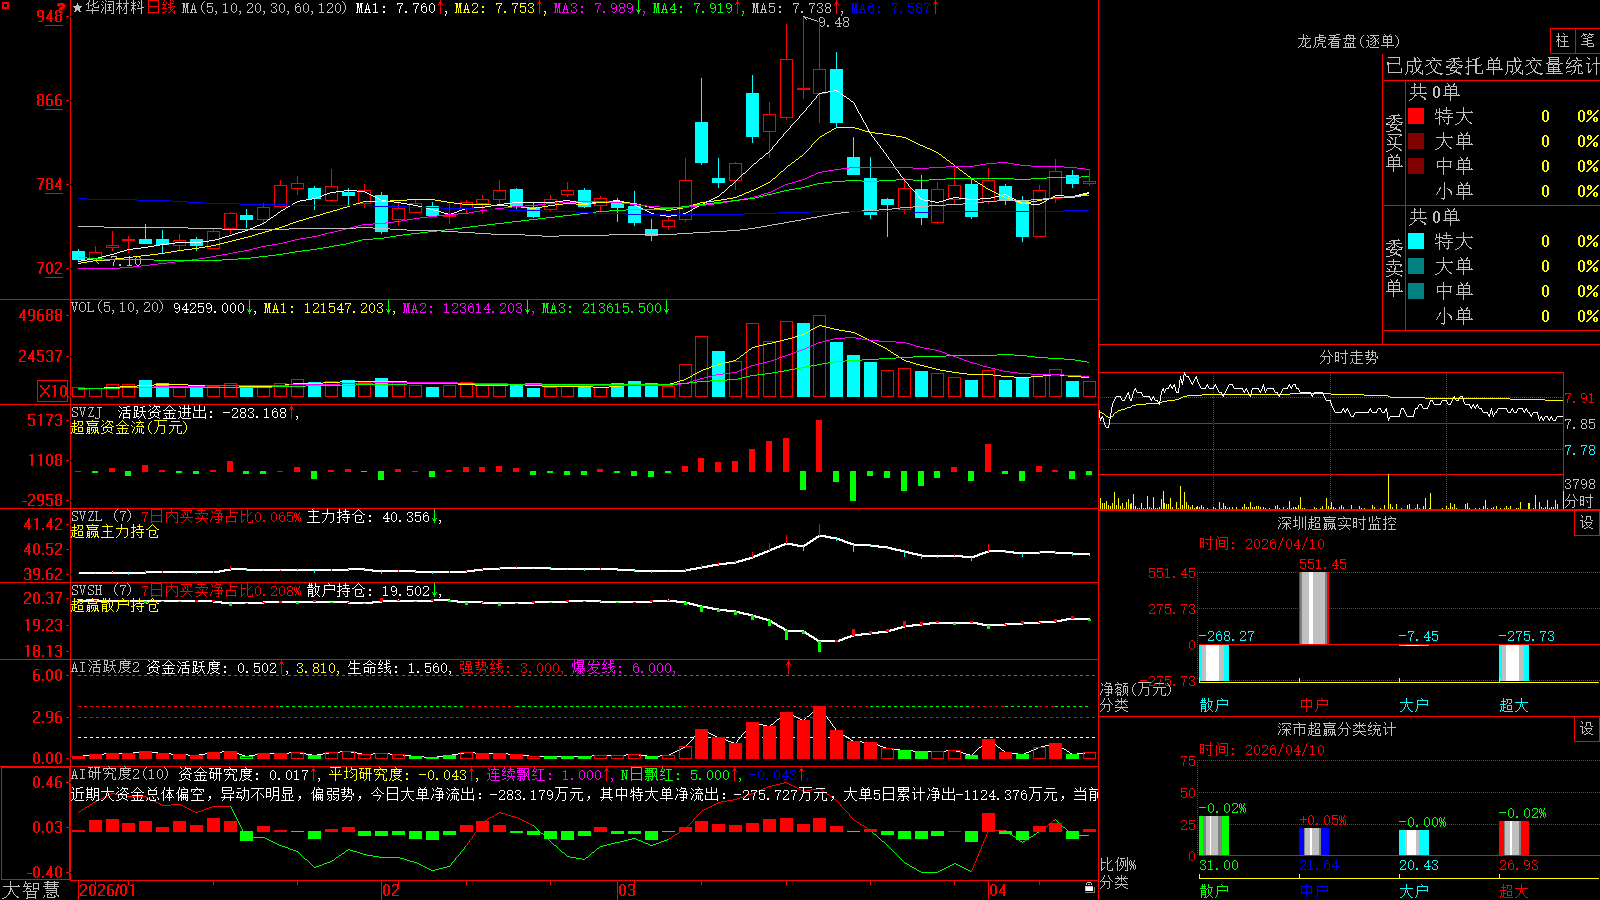This screenshot has width=1600, height=900.
Task: Click the red 特大 swatch under 委买单
Action: coord(1416,116)
